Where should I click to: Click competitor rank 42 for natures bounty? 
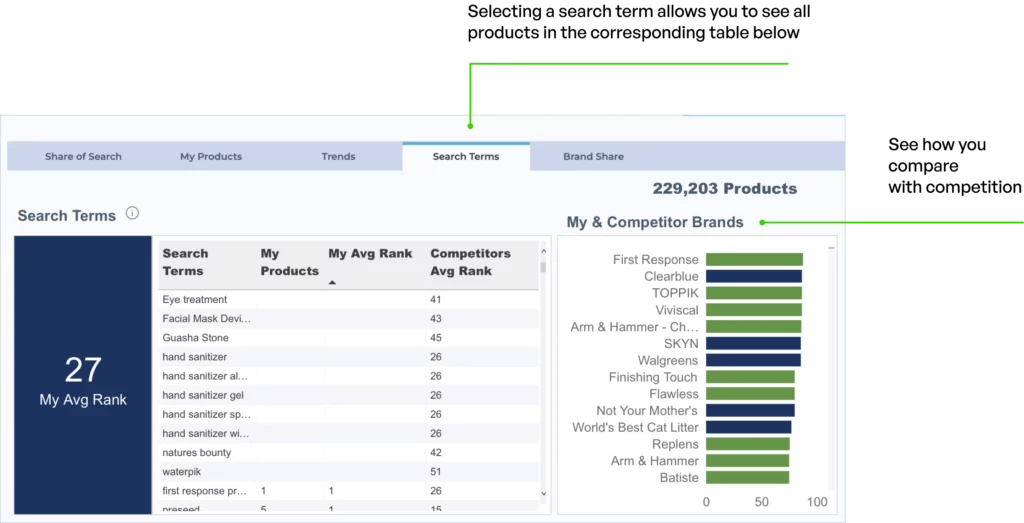click(x=436, y=452)
